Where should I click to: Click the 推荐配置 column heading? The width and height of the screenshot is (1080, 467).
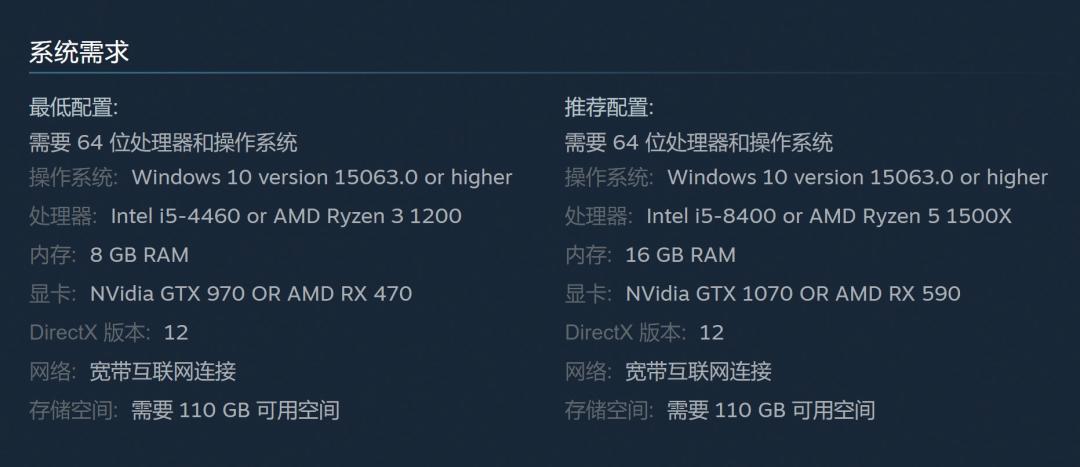[x=609, y=107]
